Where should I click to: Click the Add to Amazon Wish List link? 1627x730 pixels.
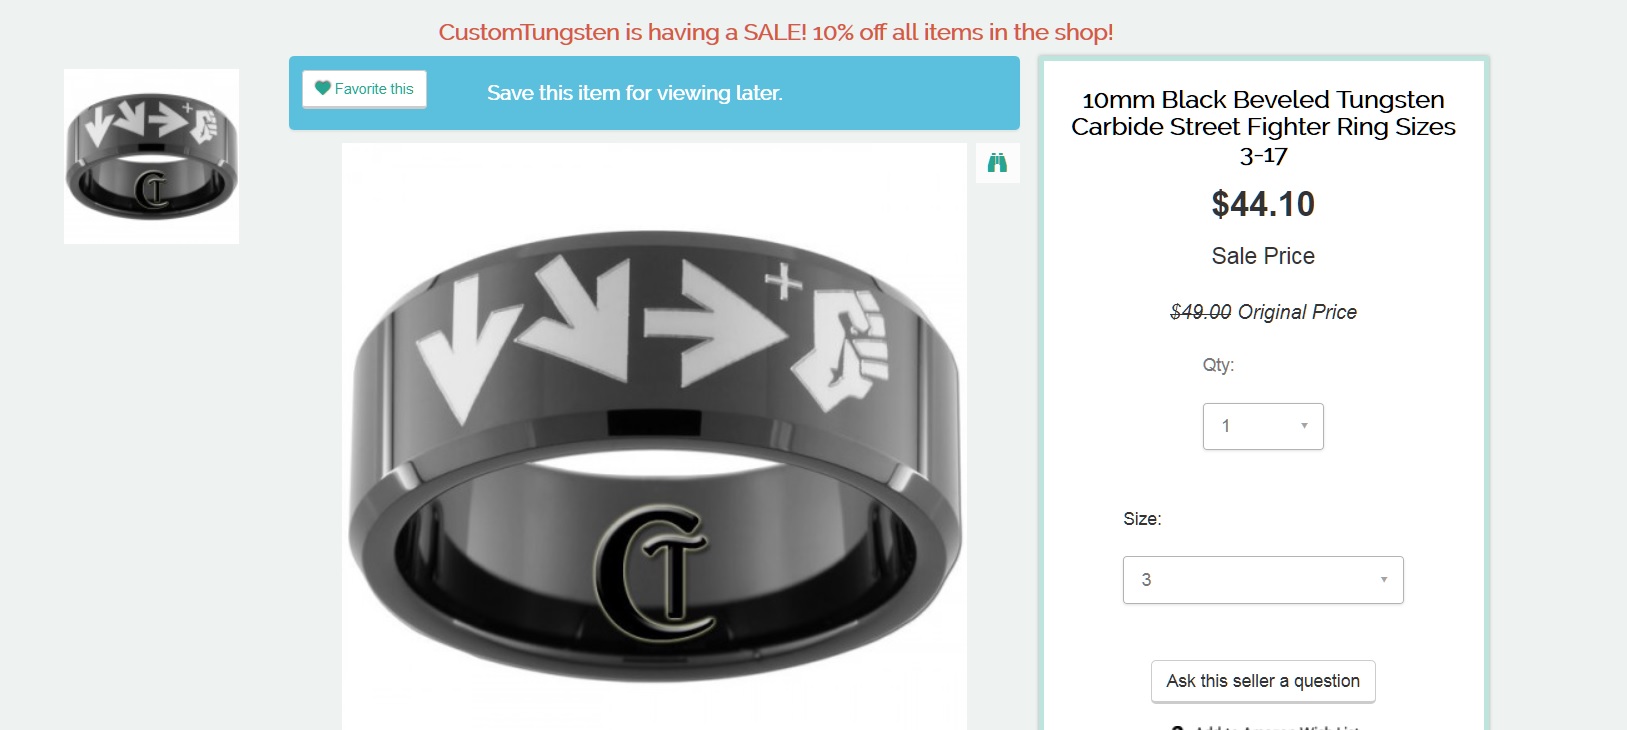pos(1263,726)
